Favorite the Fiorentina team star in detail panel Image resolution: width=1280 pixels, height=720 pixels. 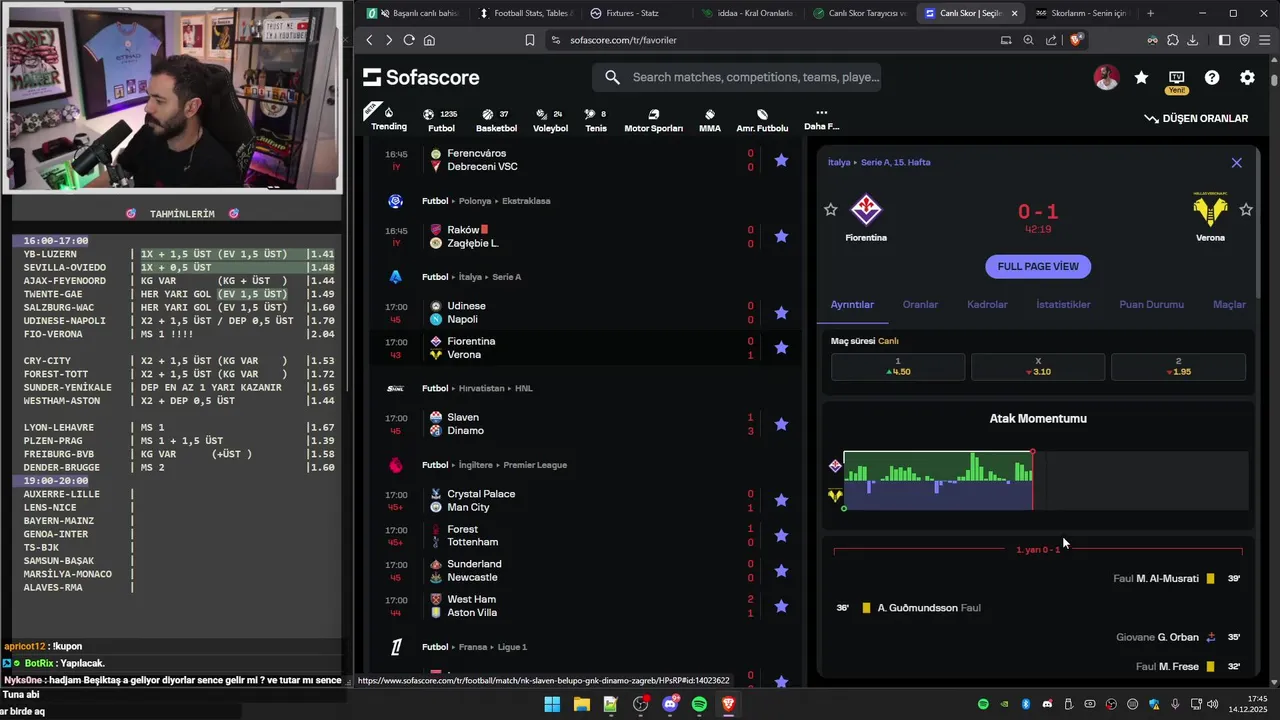(830, 210)
